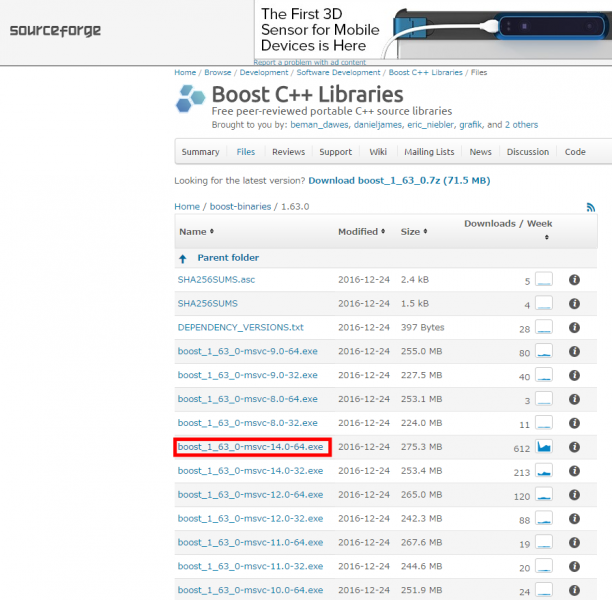Click the Parent folder up arrow icon

pos(183,257)
